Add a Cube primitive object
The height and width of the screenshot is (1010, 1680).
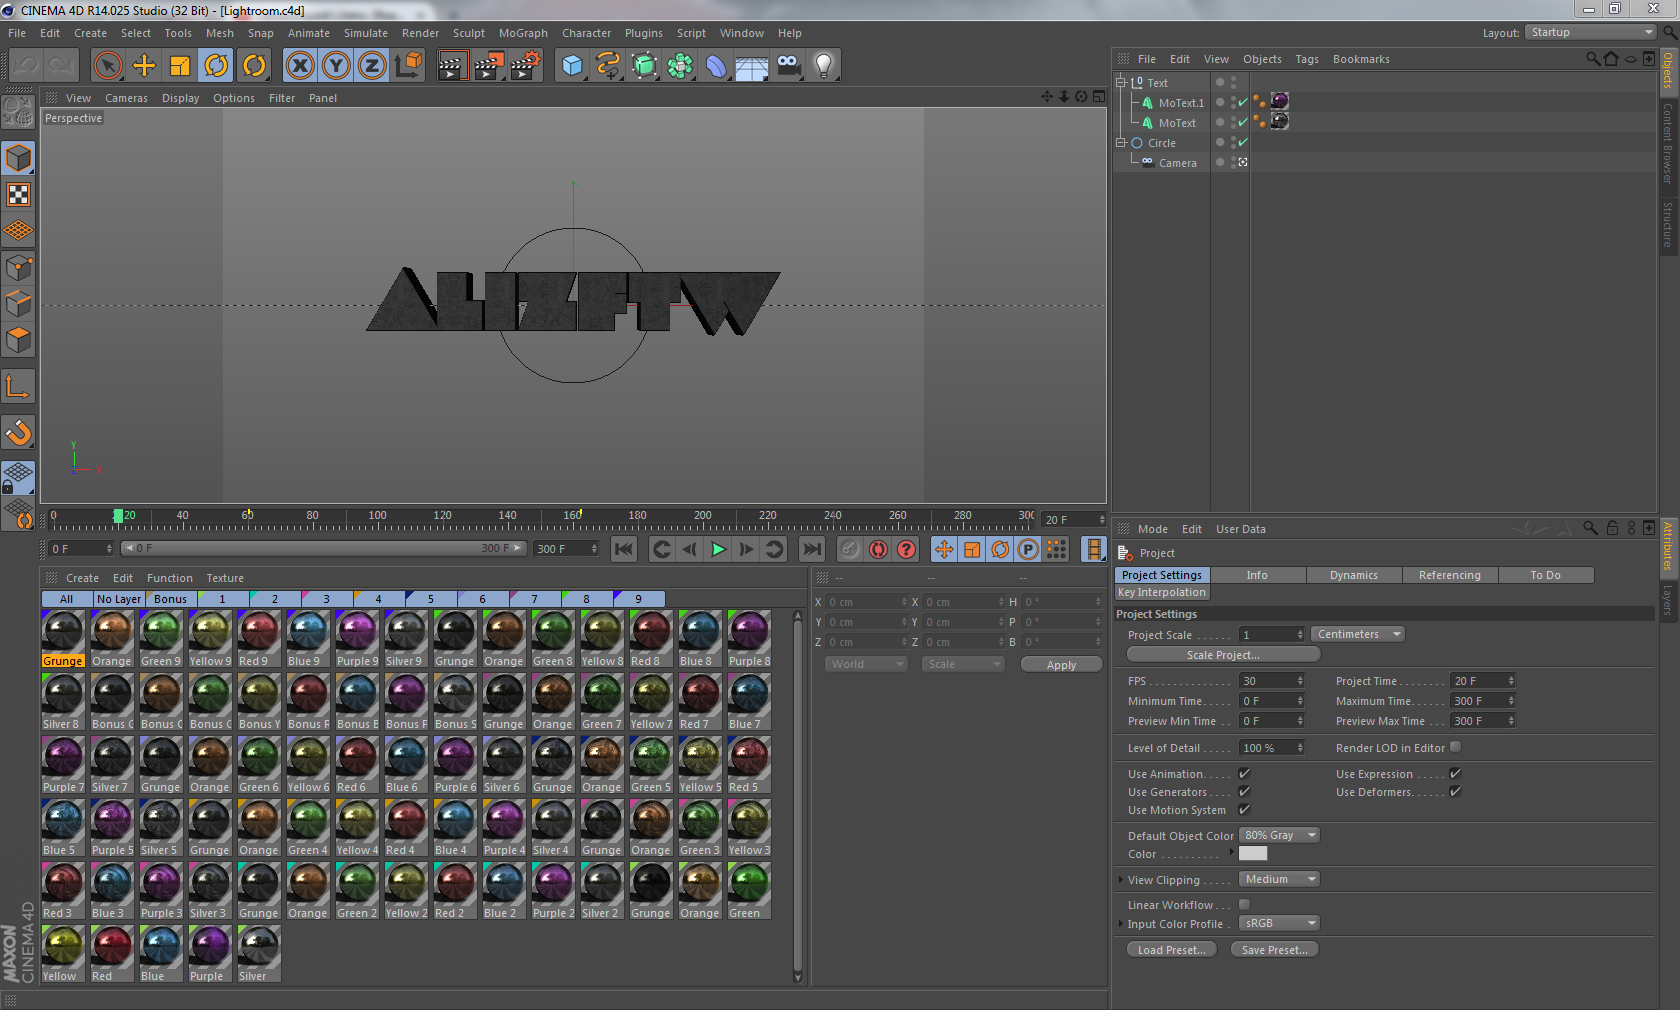pyautogui.click(x=572, y=66)
